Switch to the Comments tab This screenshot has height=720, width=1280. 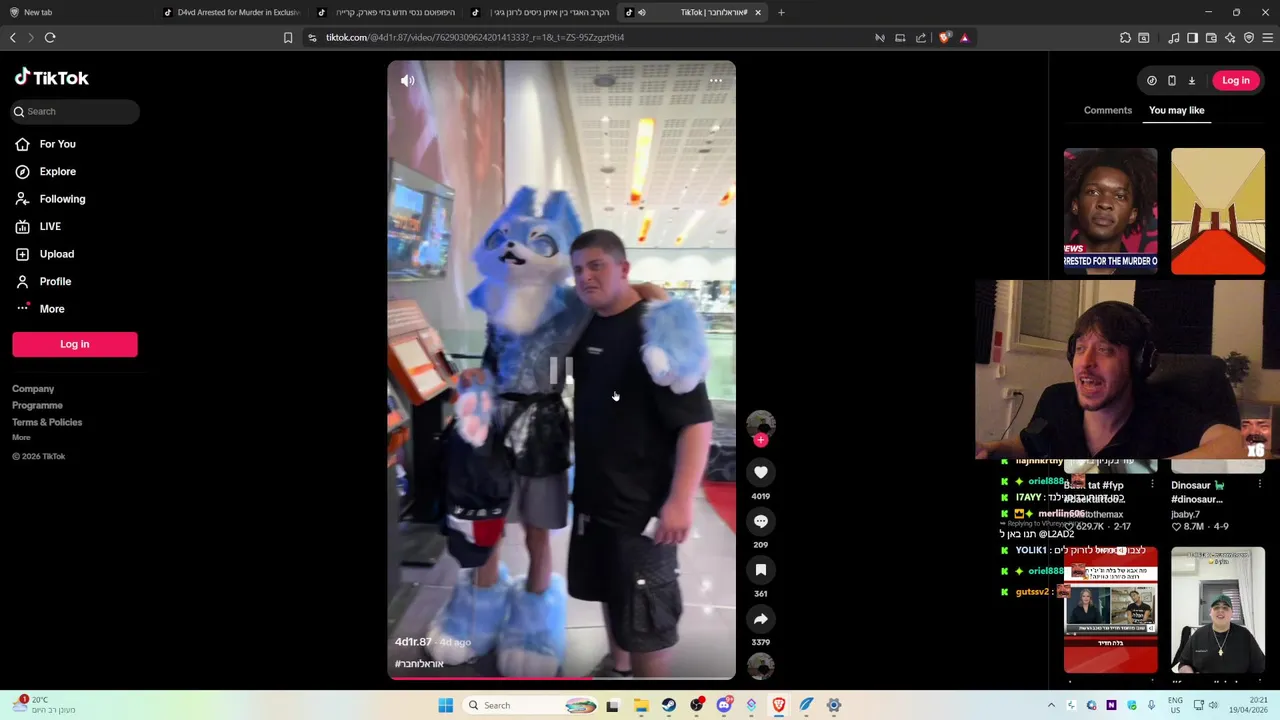[x=1108, y=110]
